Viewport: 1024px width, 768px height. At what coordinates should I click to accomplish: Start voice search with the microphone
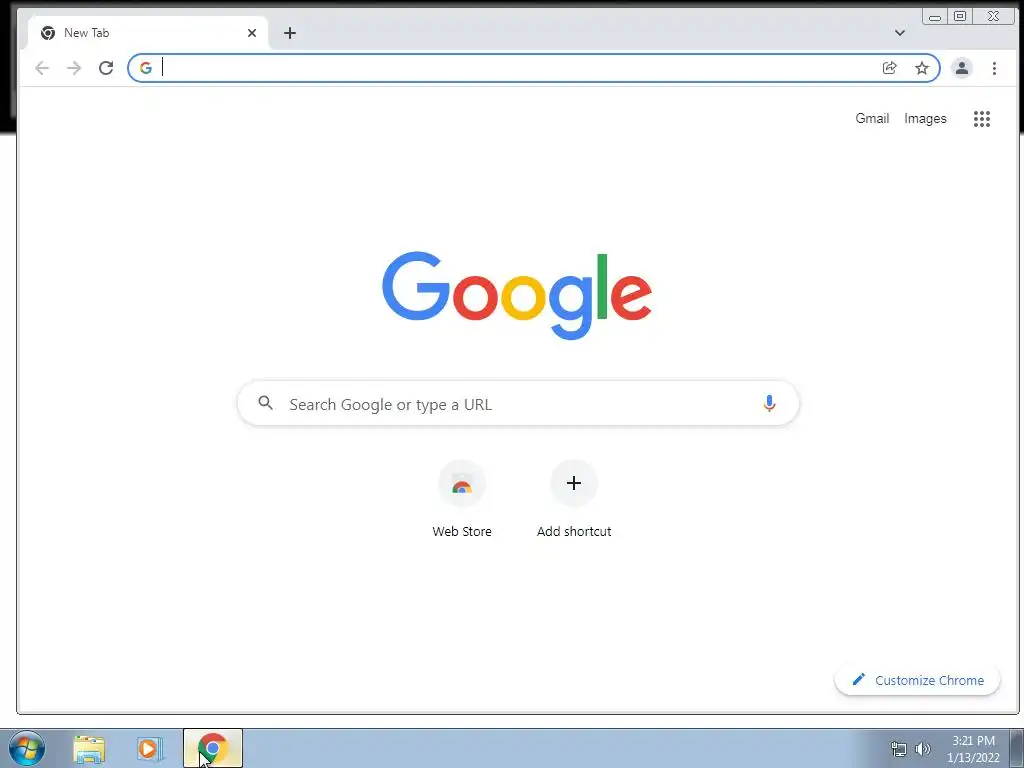click(x=769, y=403)
